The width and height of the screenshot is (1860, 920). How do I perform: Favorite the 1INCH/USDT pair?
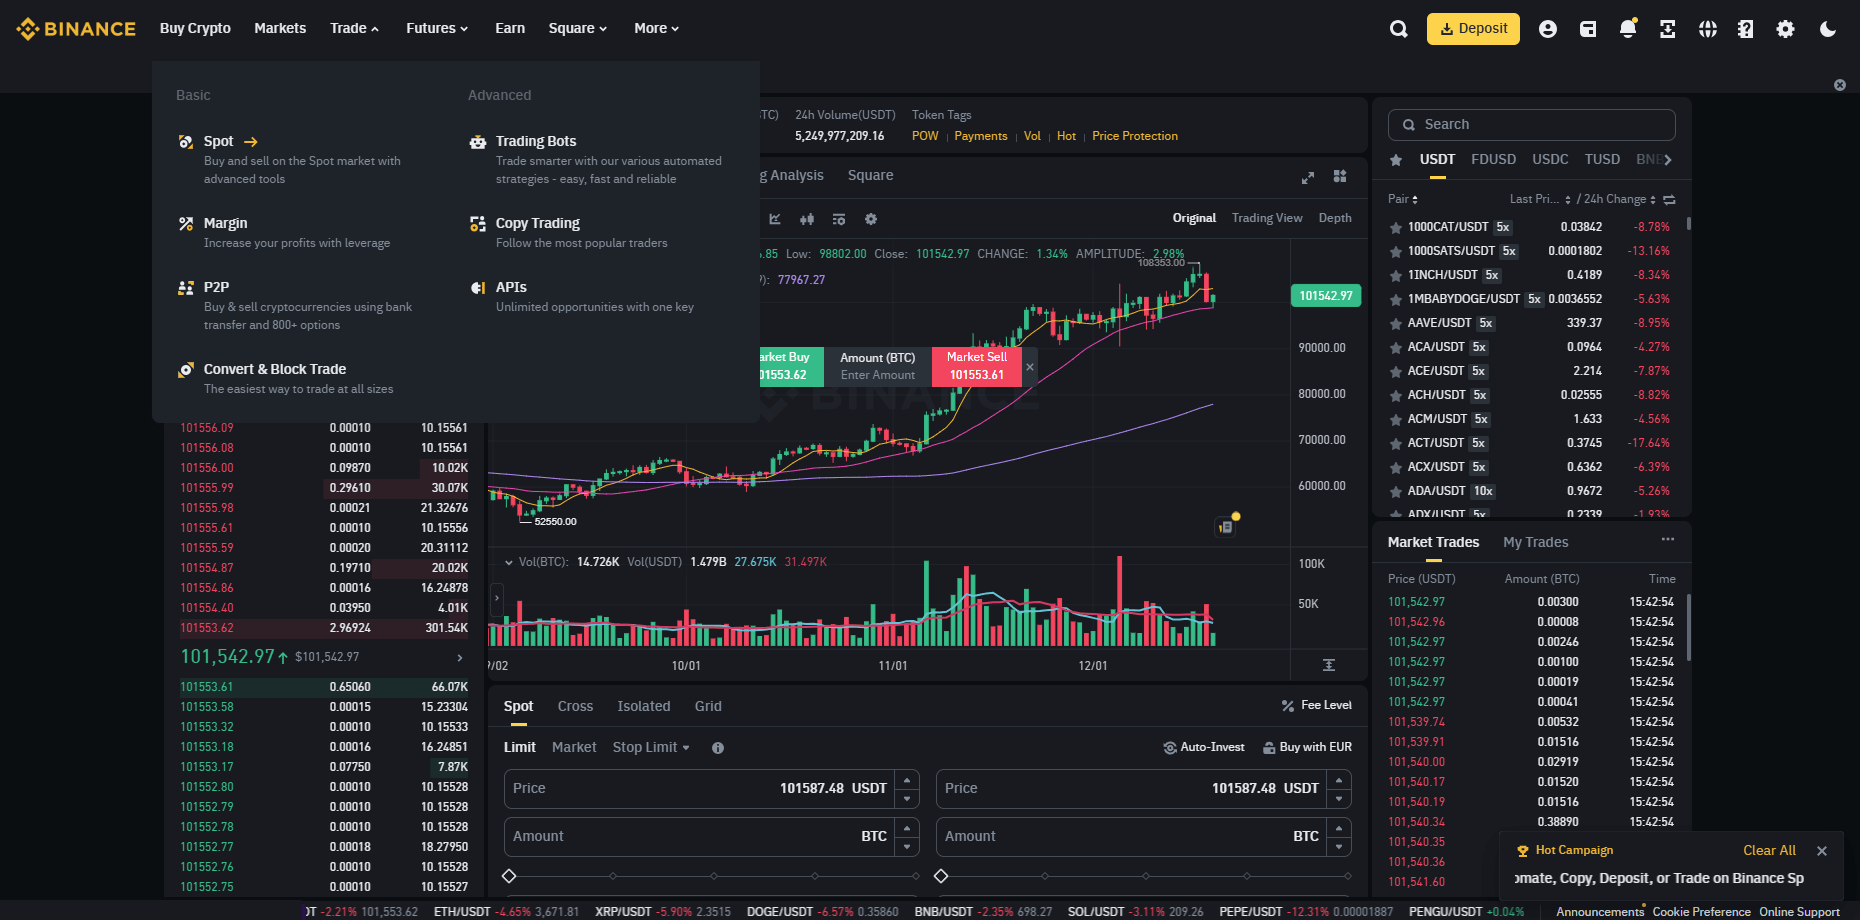(x=1396, y=276)
